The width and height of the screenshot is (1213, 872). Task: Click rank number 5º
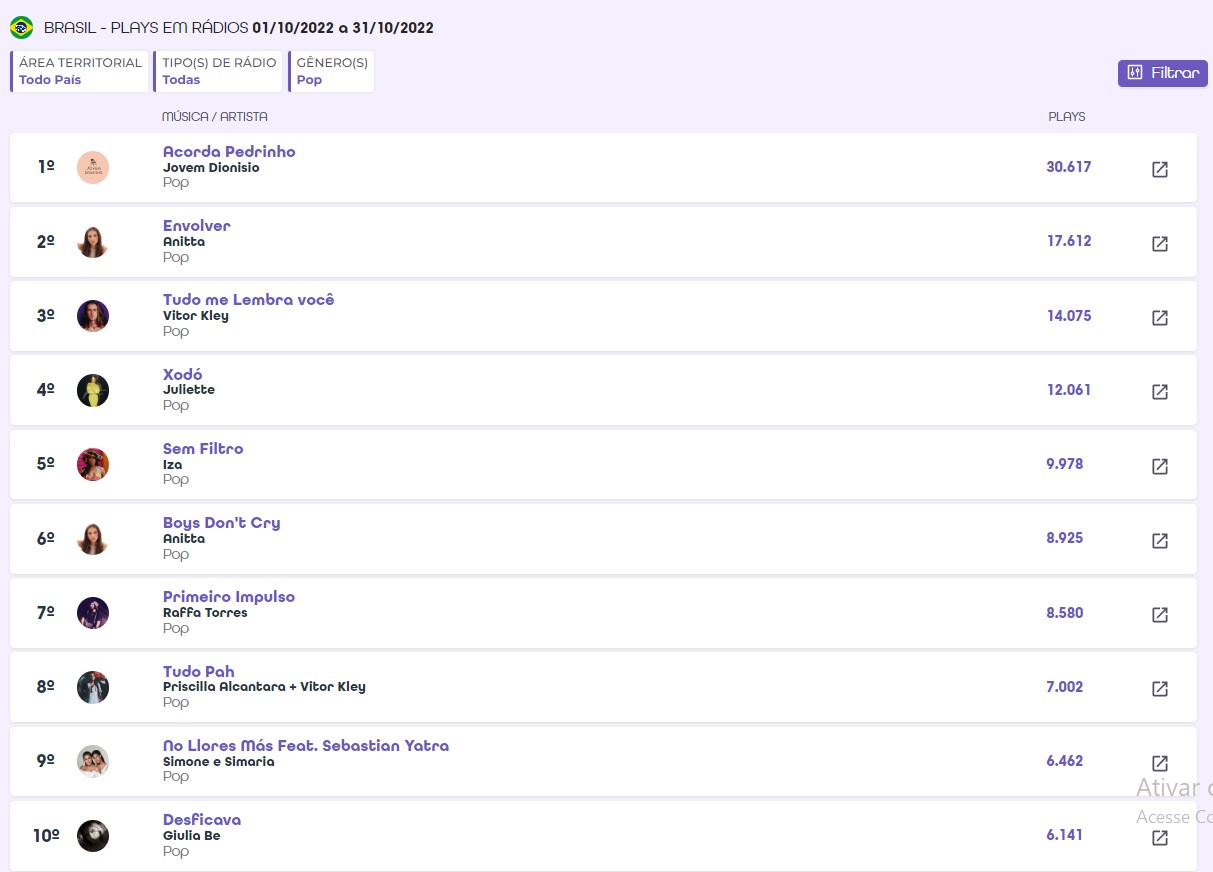46,464
